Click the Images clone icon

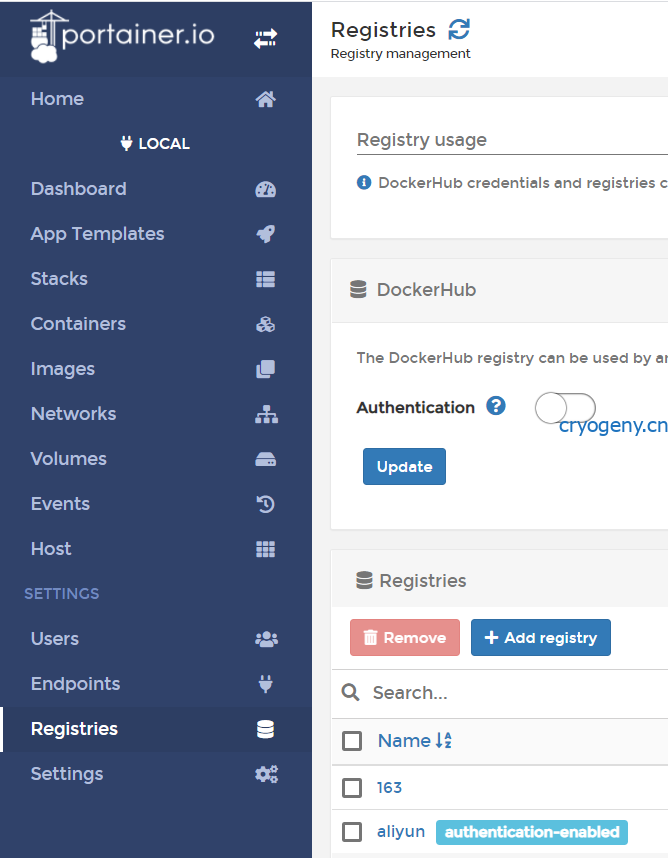point(266,369)
